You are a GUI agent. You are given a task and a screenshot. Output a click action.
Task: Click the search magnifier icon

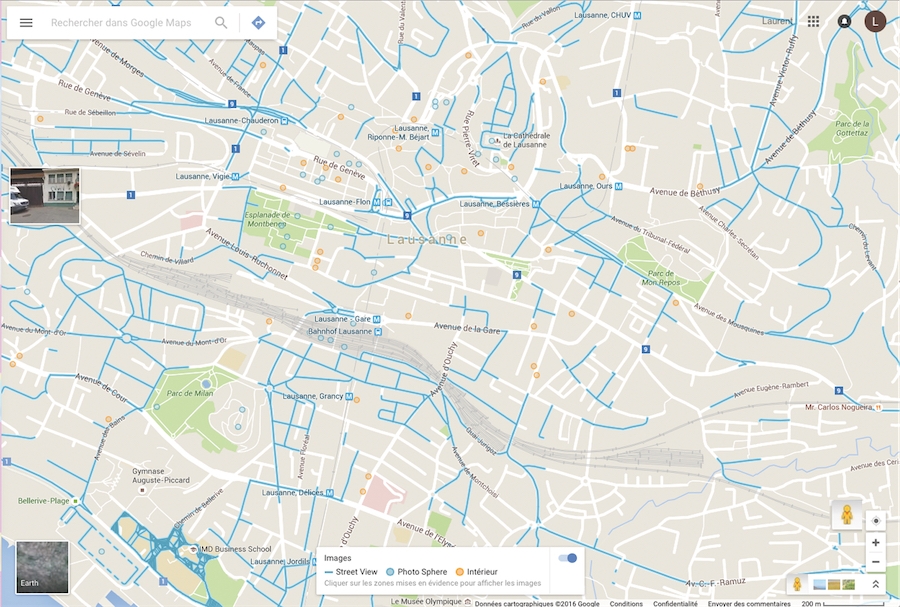click(221, 23)
